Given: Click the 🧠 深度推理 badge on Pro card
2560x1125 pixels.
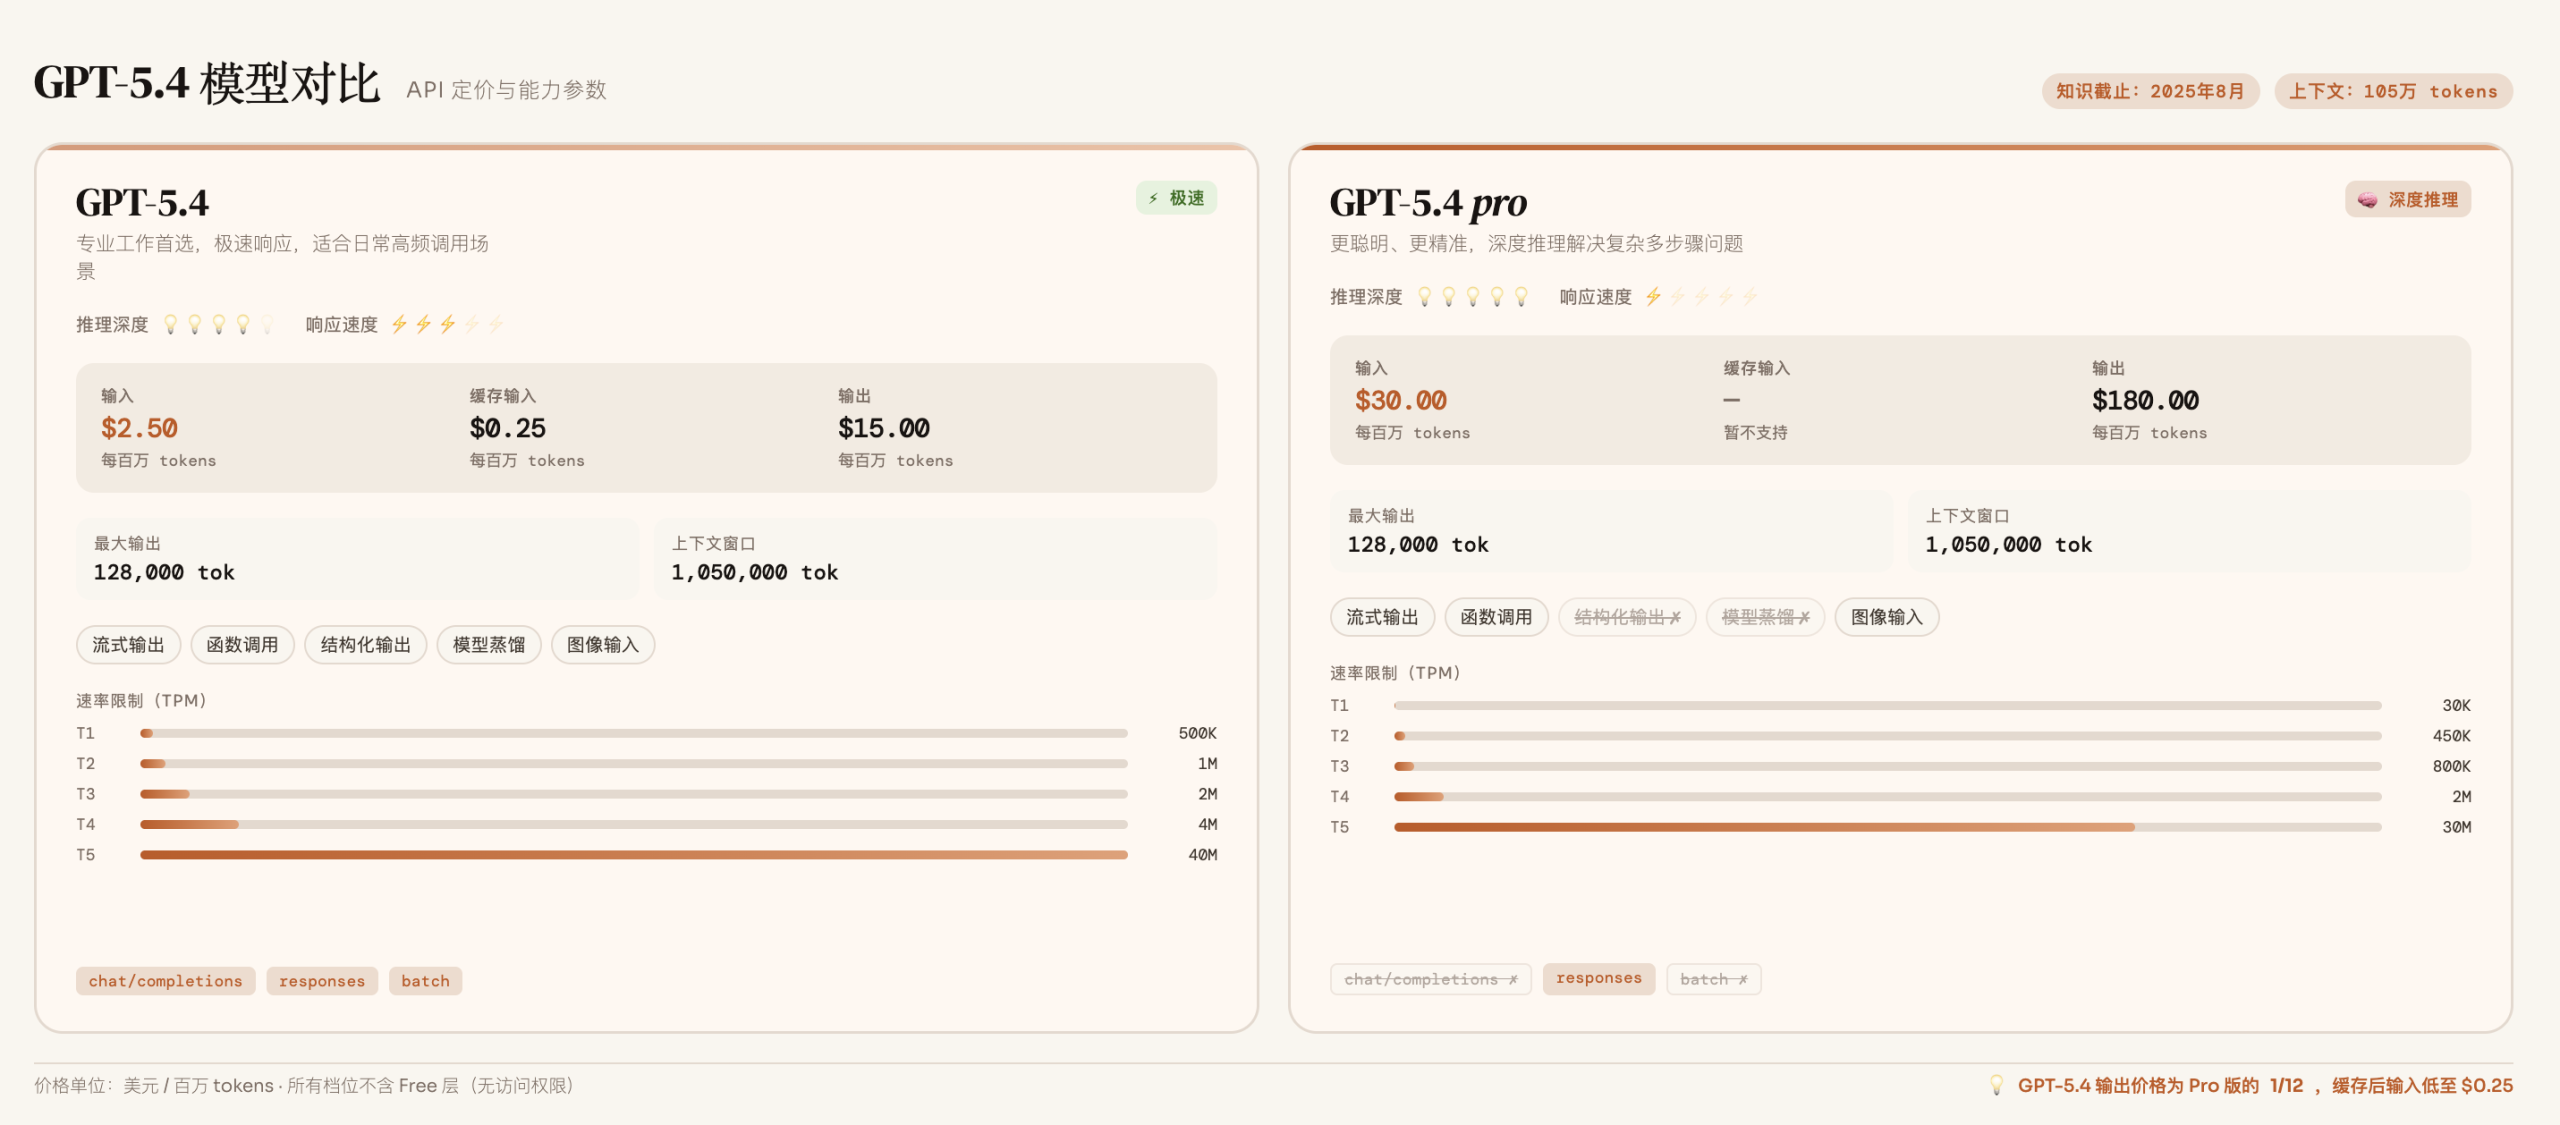Looking at the screenshot, I should coord(2407,199).
